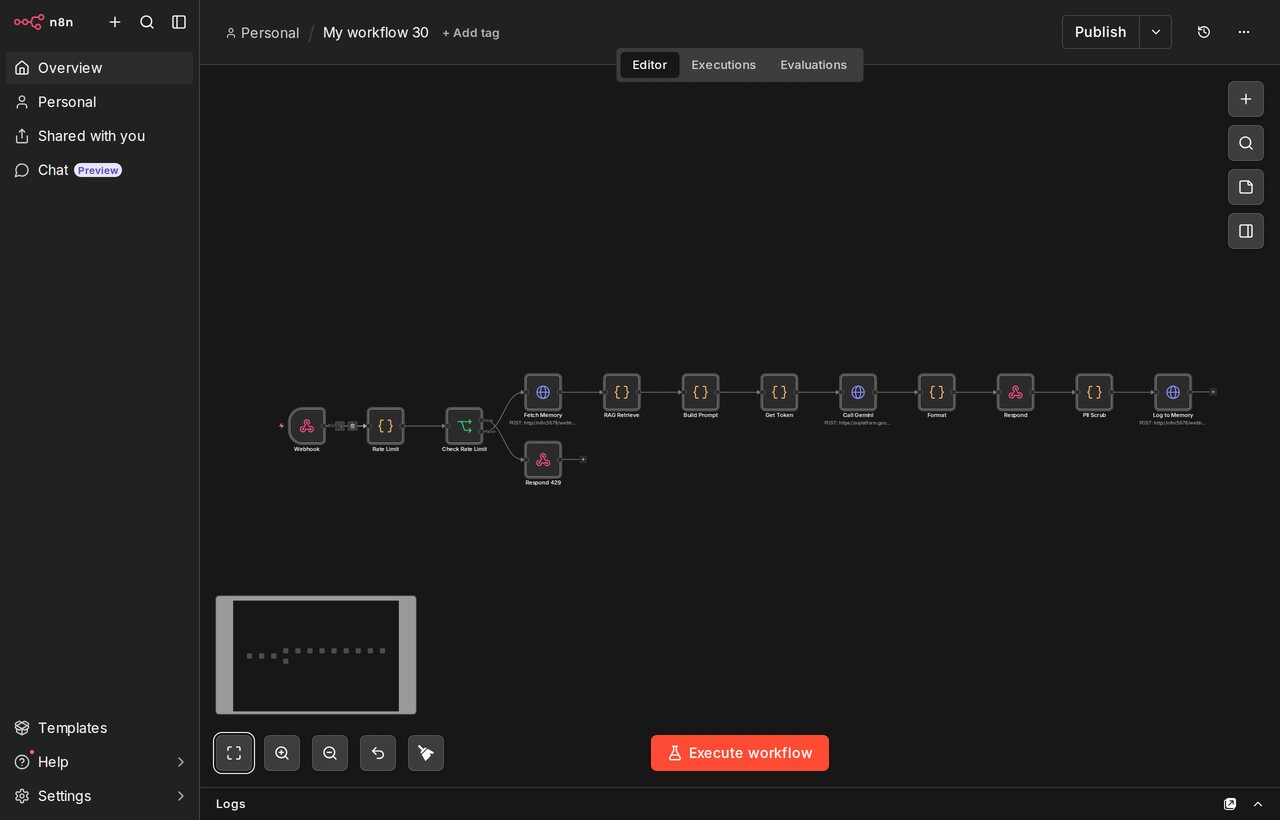Viewport: 1280px width, 820px height.
Task: Open Templates from sidebar
Action: tap(100, 728)
